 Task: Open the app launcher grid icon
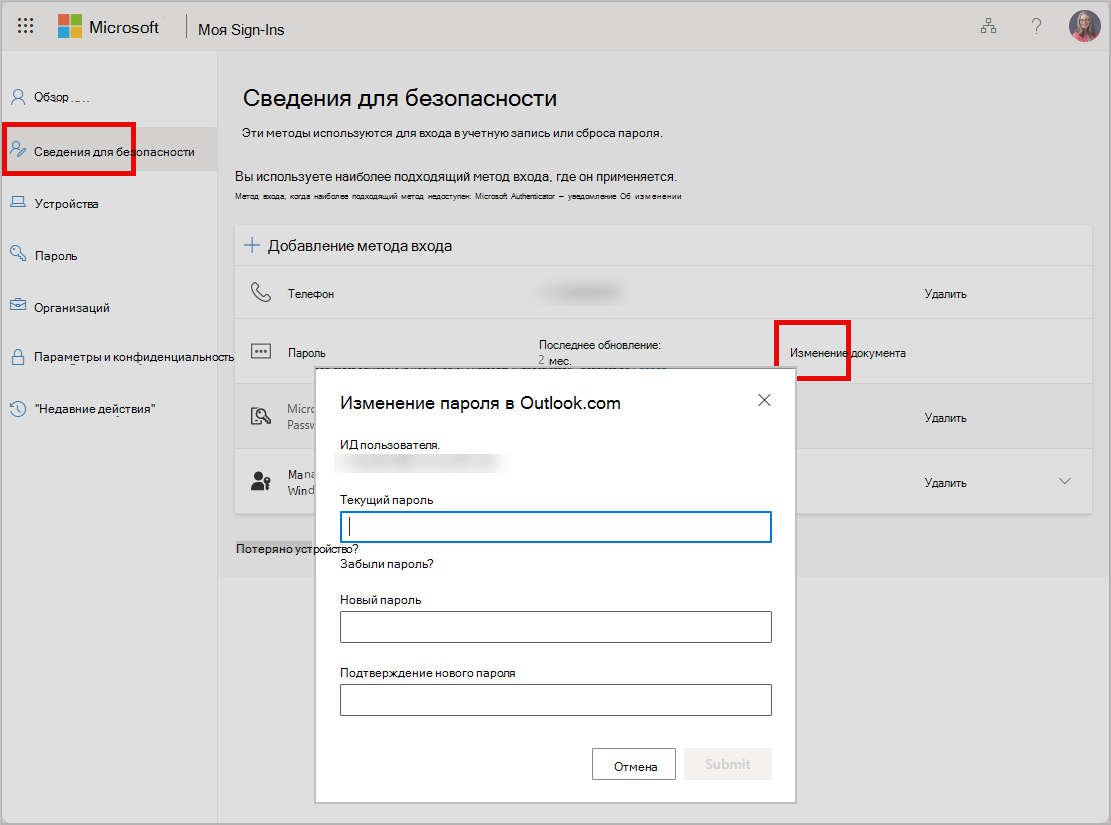(x=26, y=26)
